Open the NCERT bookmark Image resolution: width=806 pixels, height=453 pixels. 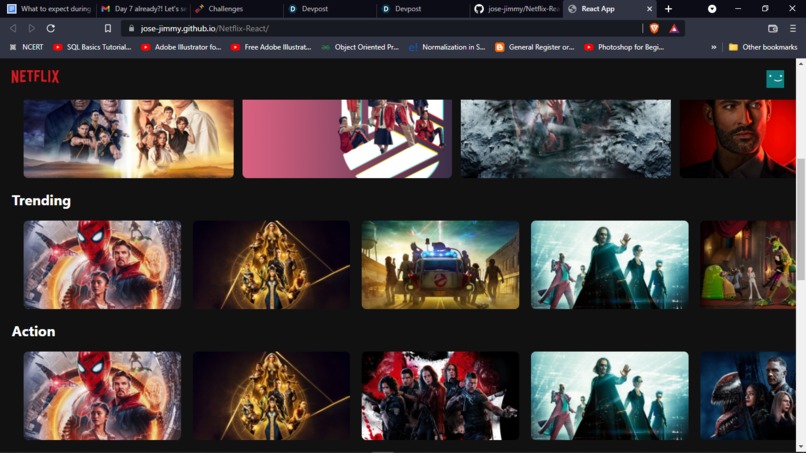(27, 47)
